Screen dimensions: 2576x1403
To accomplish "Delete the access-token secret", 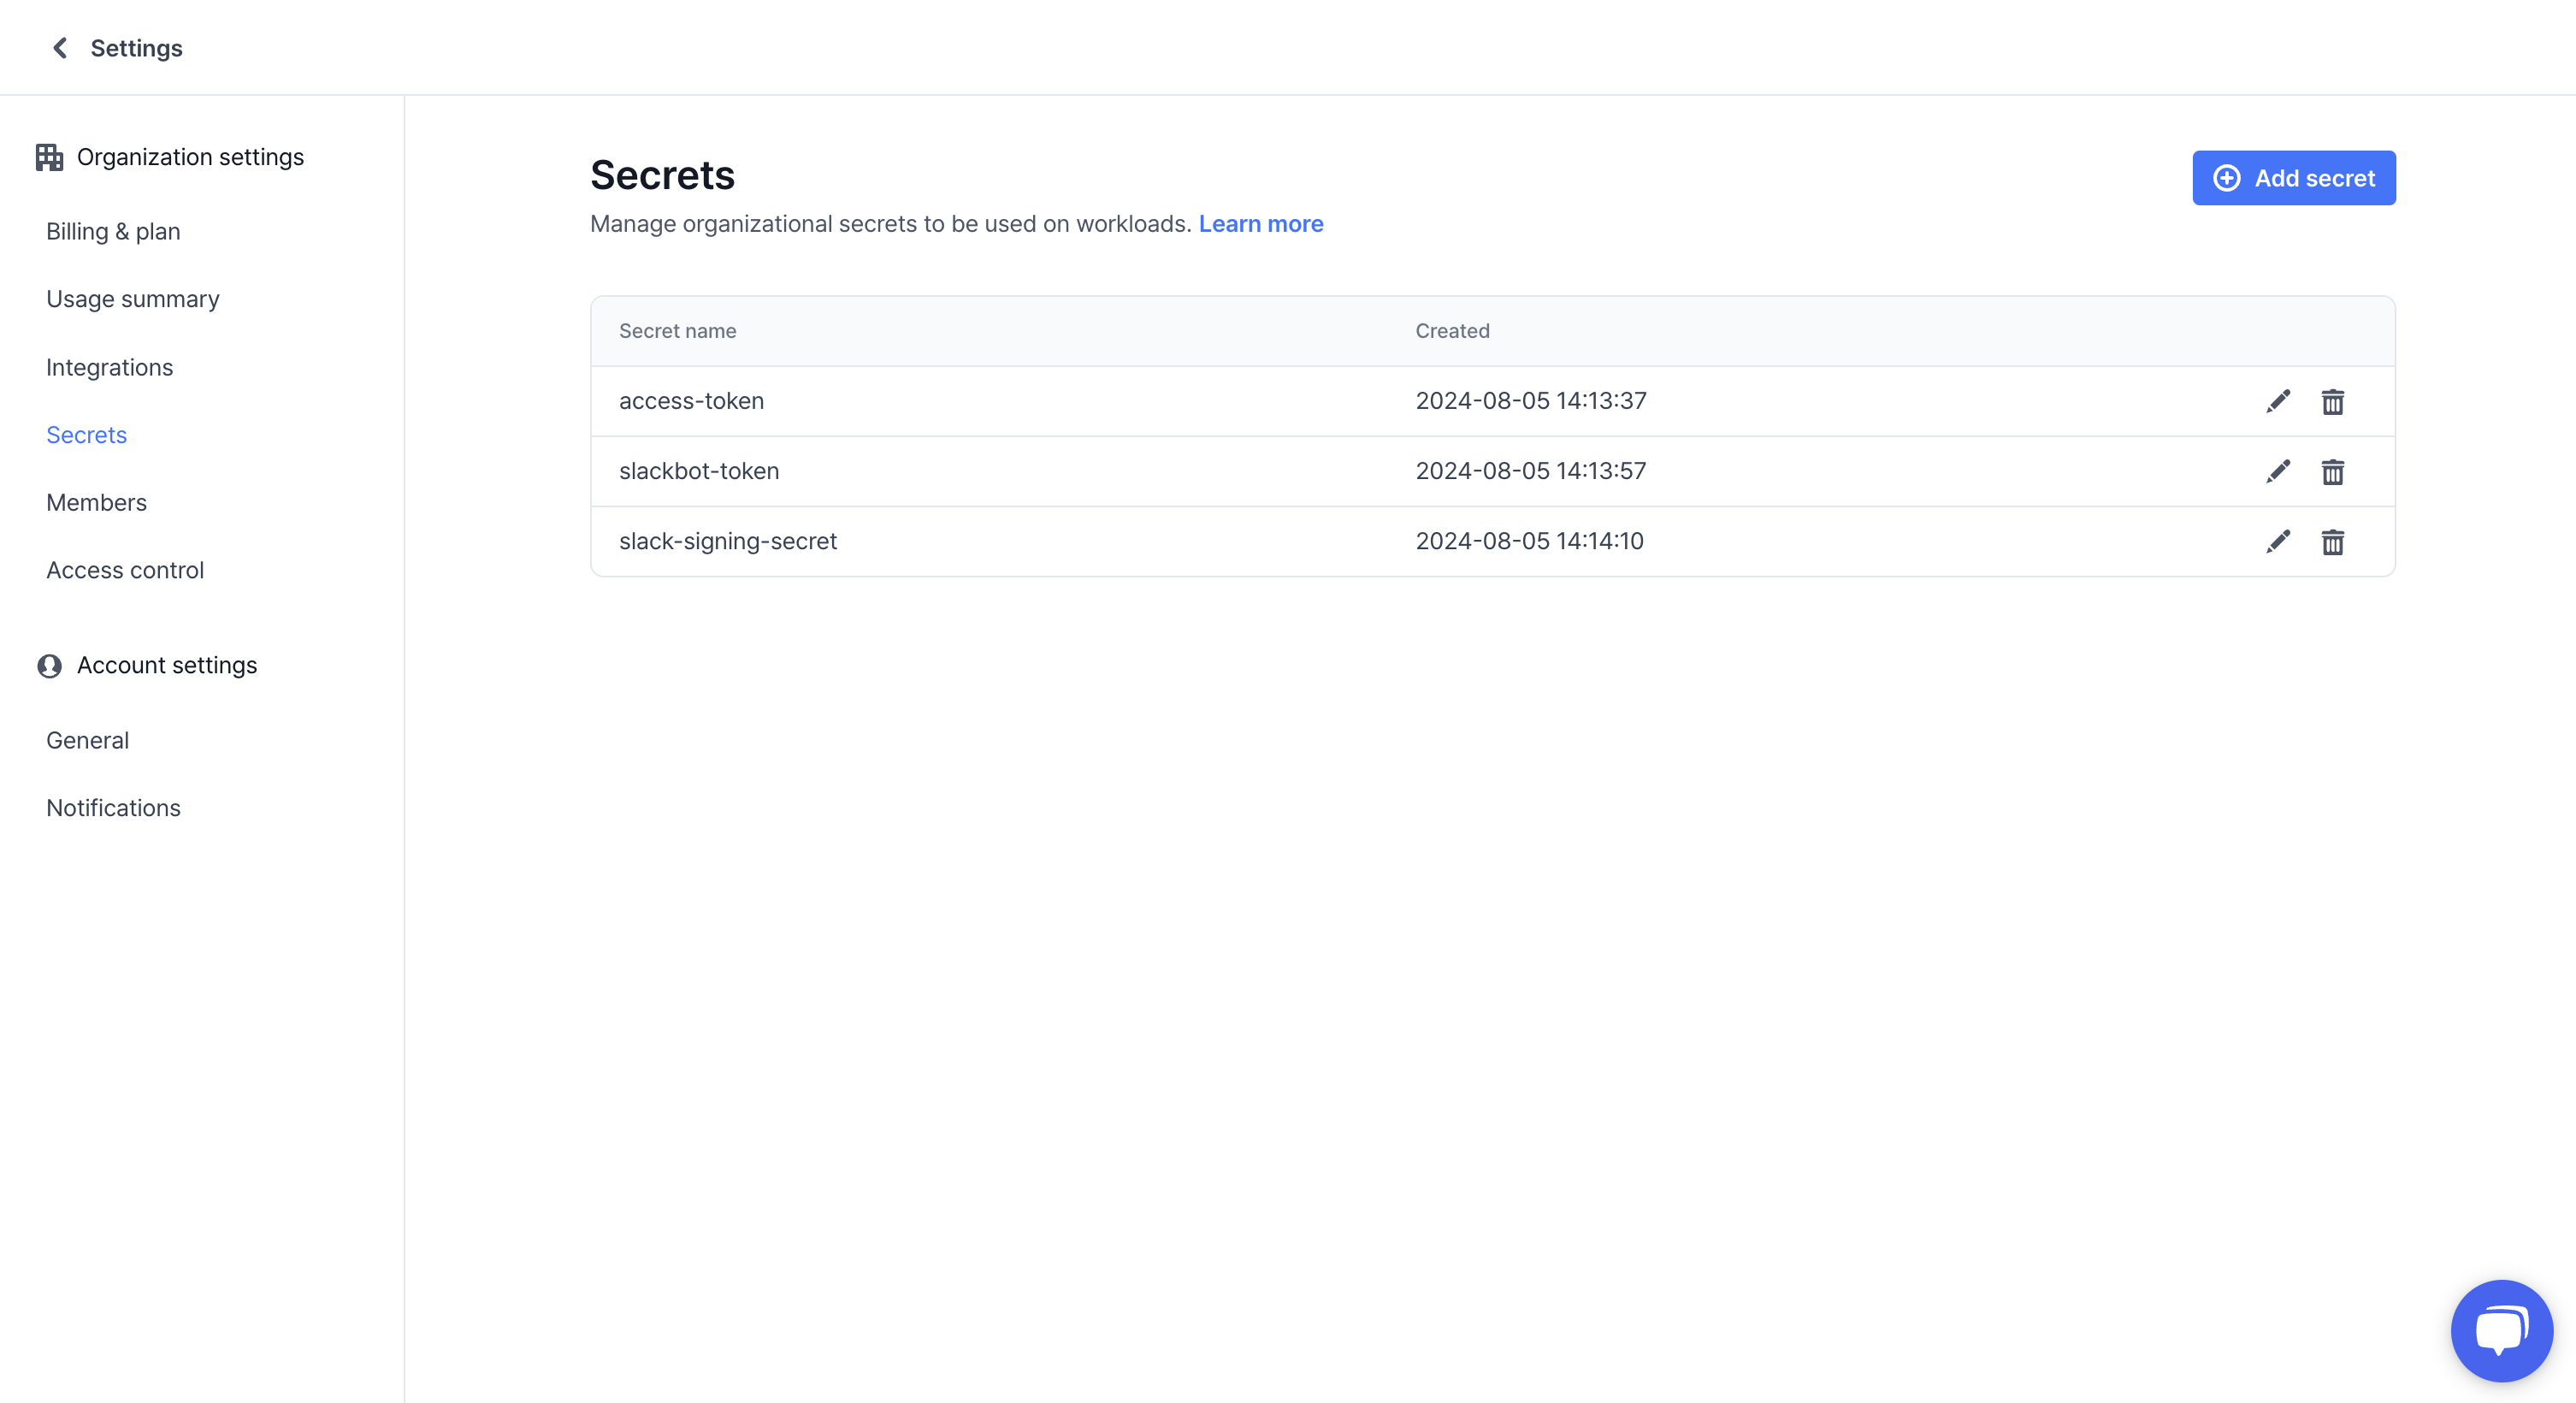I will coord(2332,401).
